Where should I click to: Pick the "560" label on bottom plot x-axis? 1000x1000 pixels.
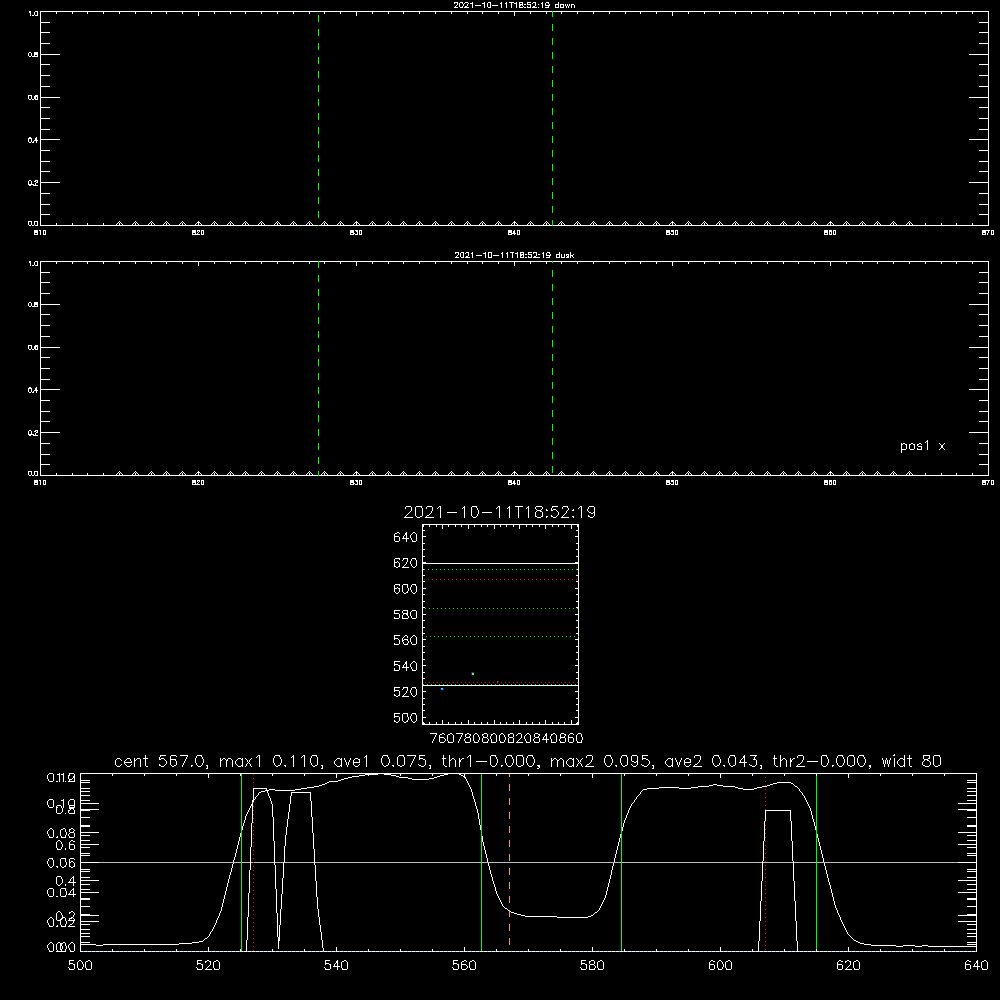(x=464, y=966)
